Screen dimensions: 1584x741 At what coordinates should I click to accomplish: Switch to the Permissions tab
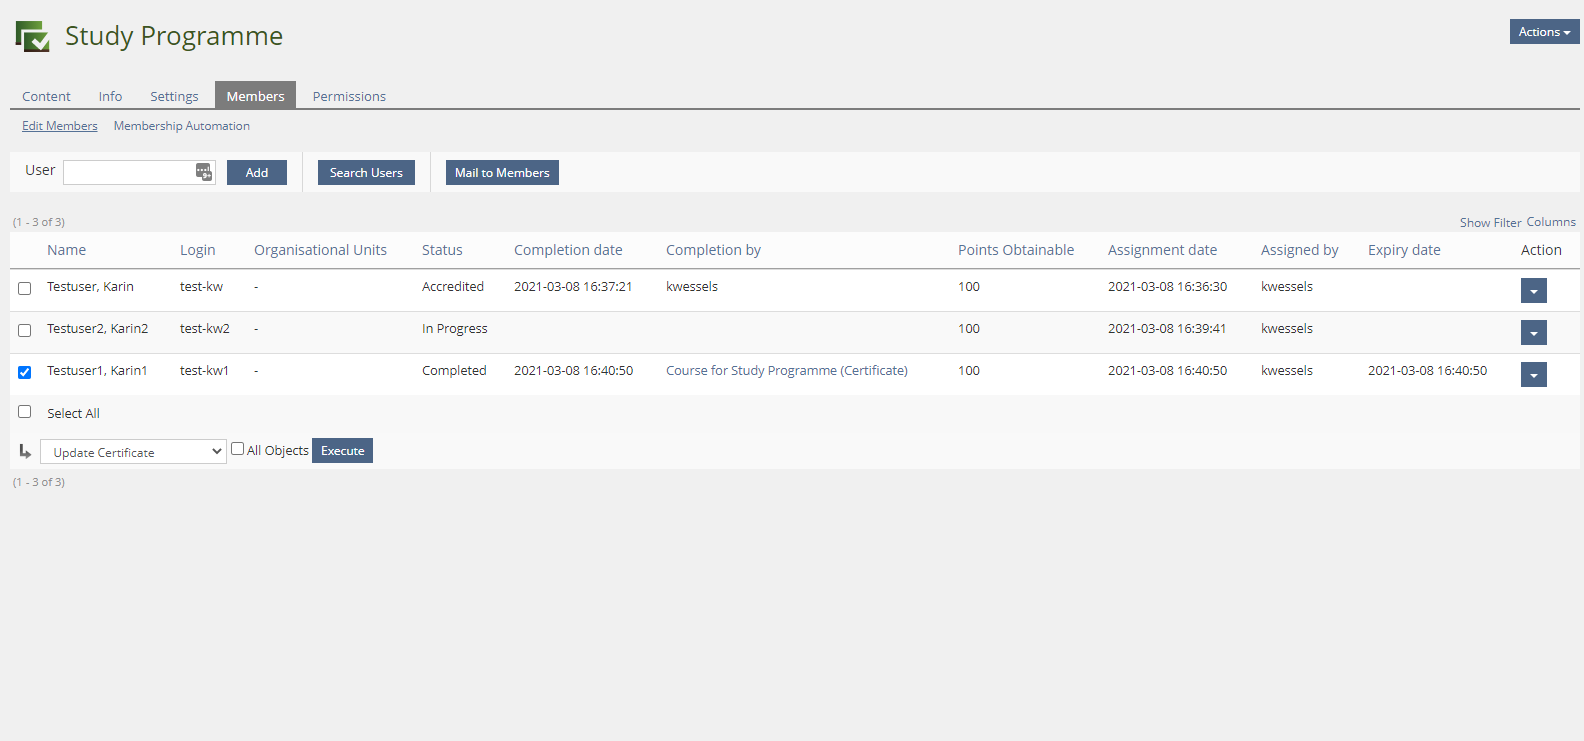[349, 96]
